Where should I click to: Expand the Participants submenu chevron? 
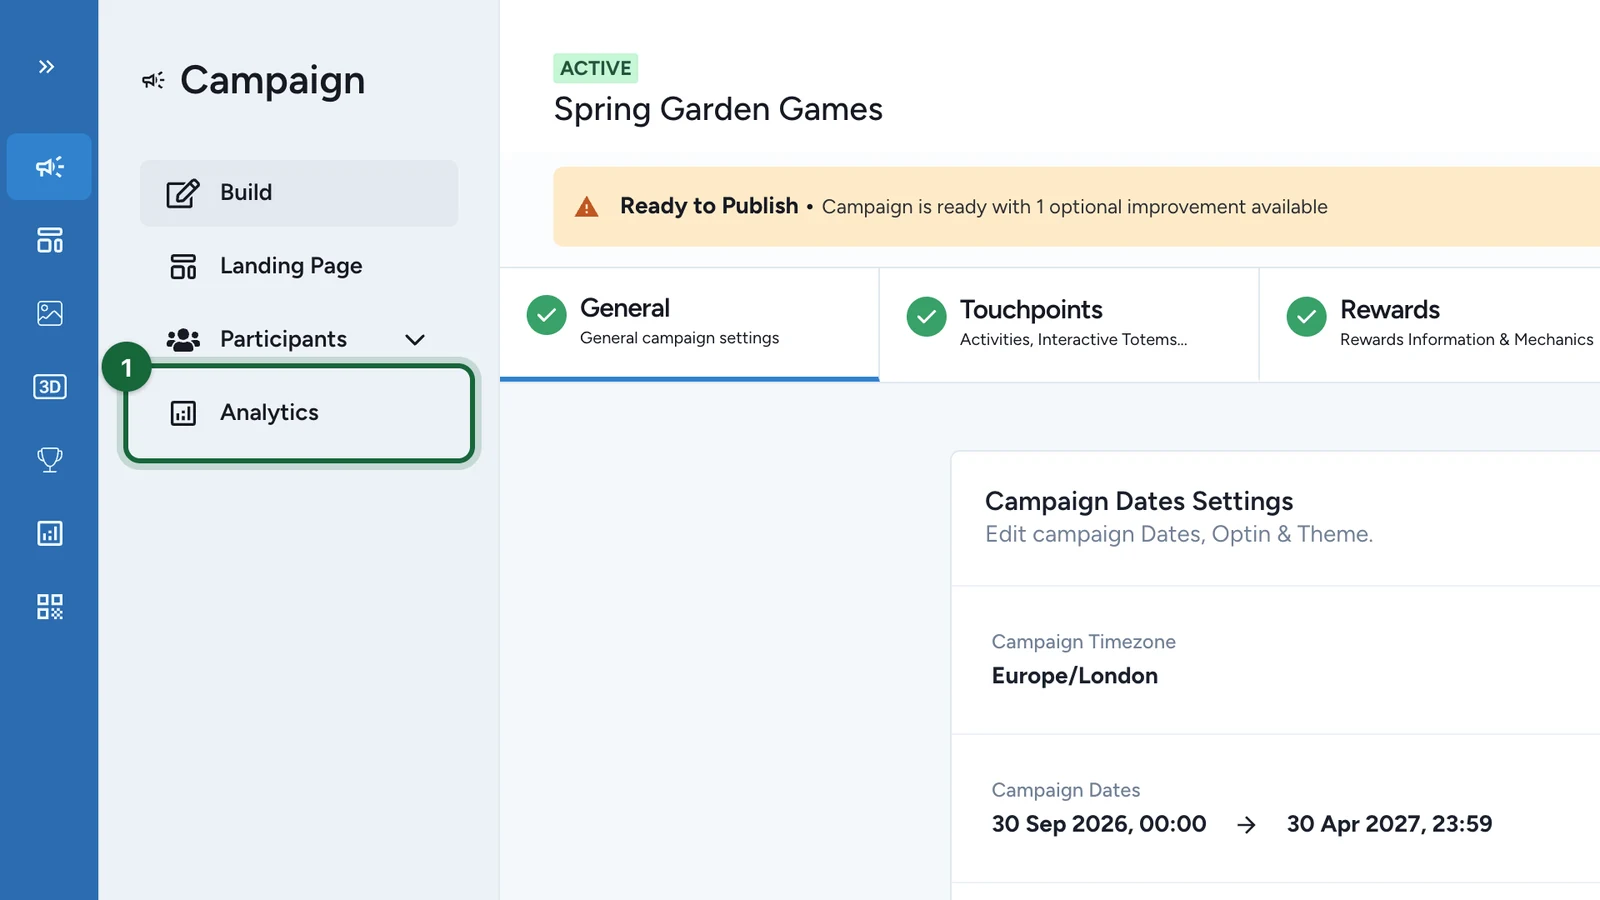[415, 340]
